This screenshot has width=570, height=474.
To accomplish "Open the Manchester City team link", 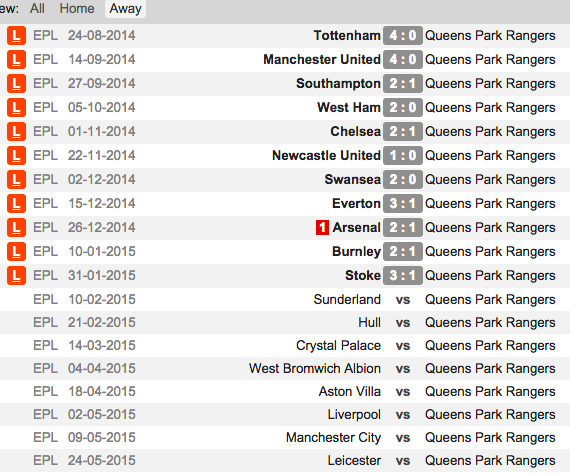I will coord(333,438).
